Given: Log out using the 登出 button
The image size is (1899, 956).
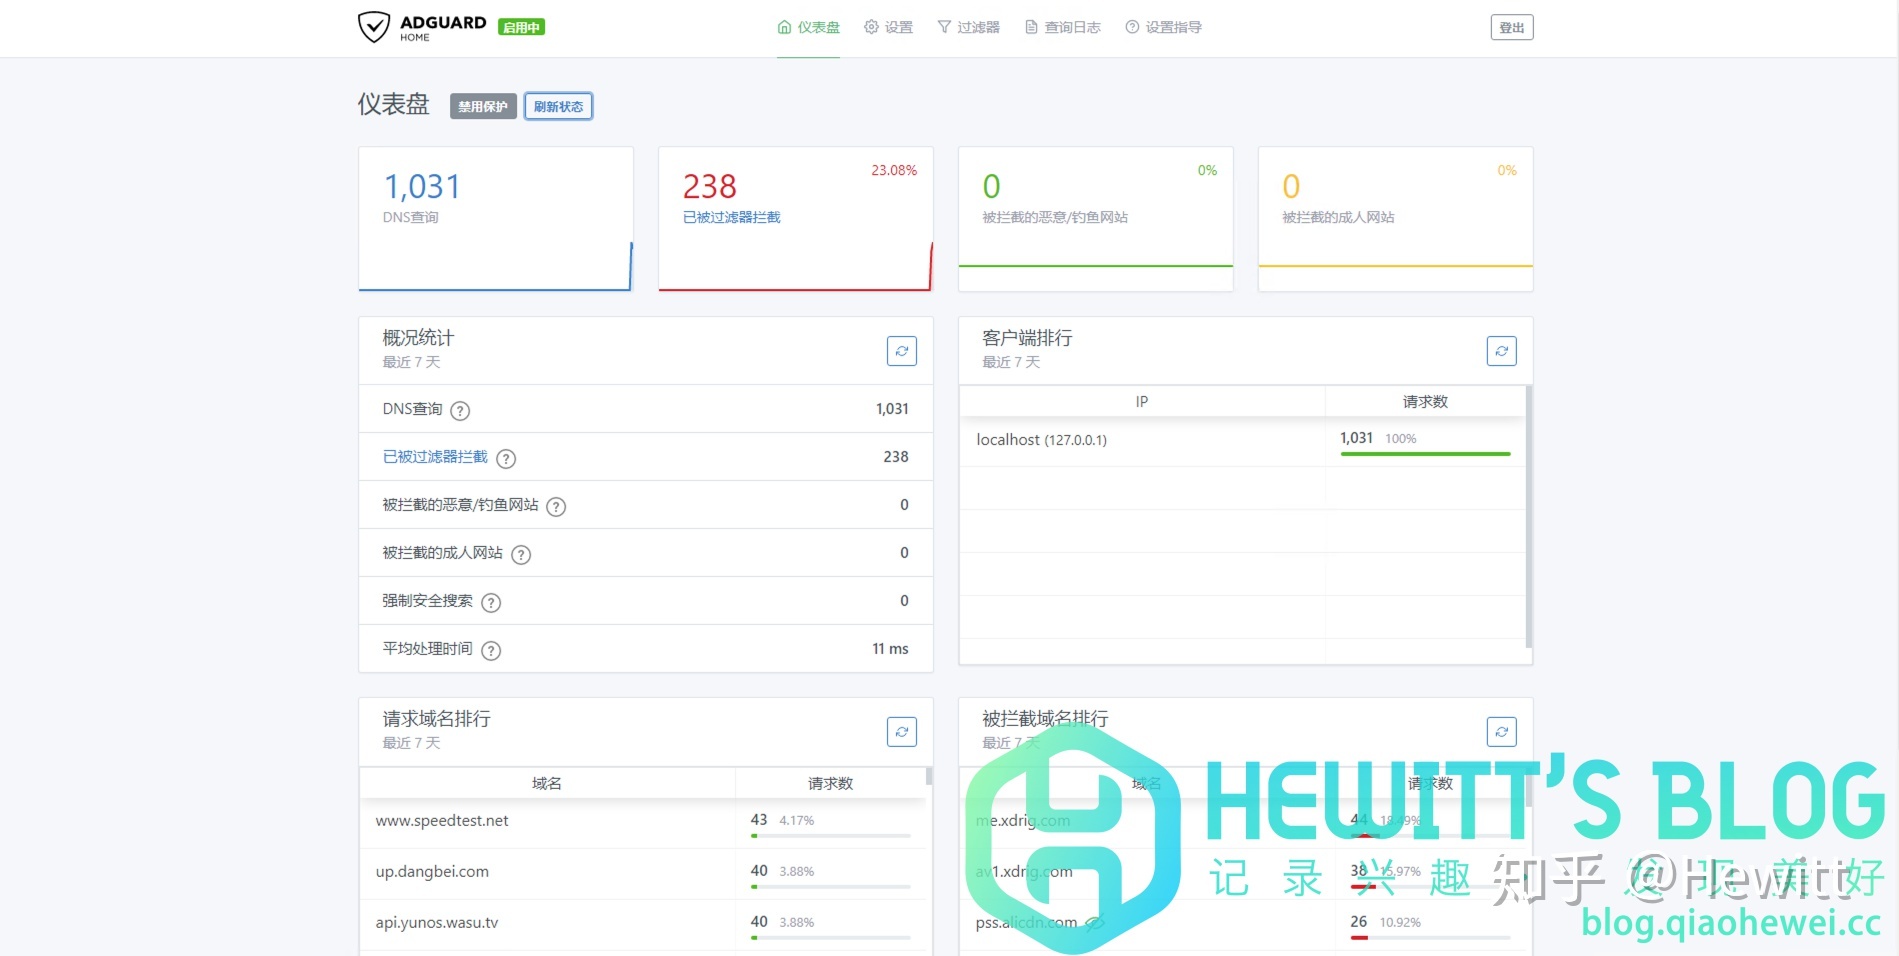Looking at the screenshot, I should pos(1511,28).
